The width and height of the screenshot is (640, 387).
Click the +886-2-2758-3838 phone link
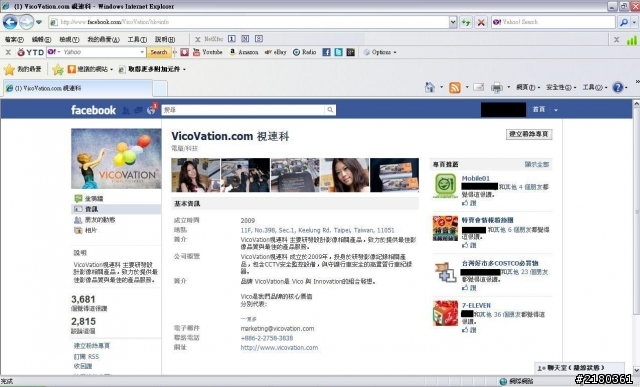tap(267, 338)
